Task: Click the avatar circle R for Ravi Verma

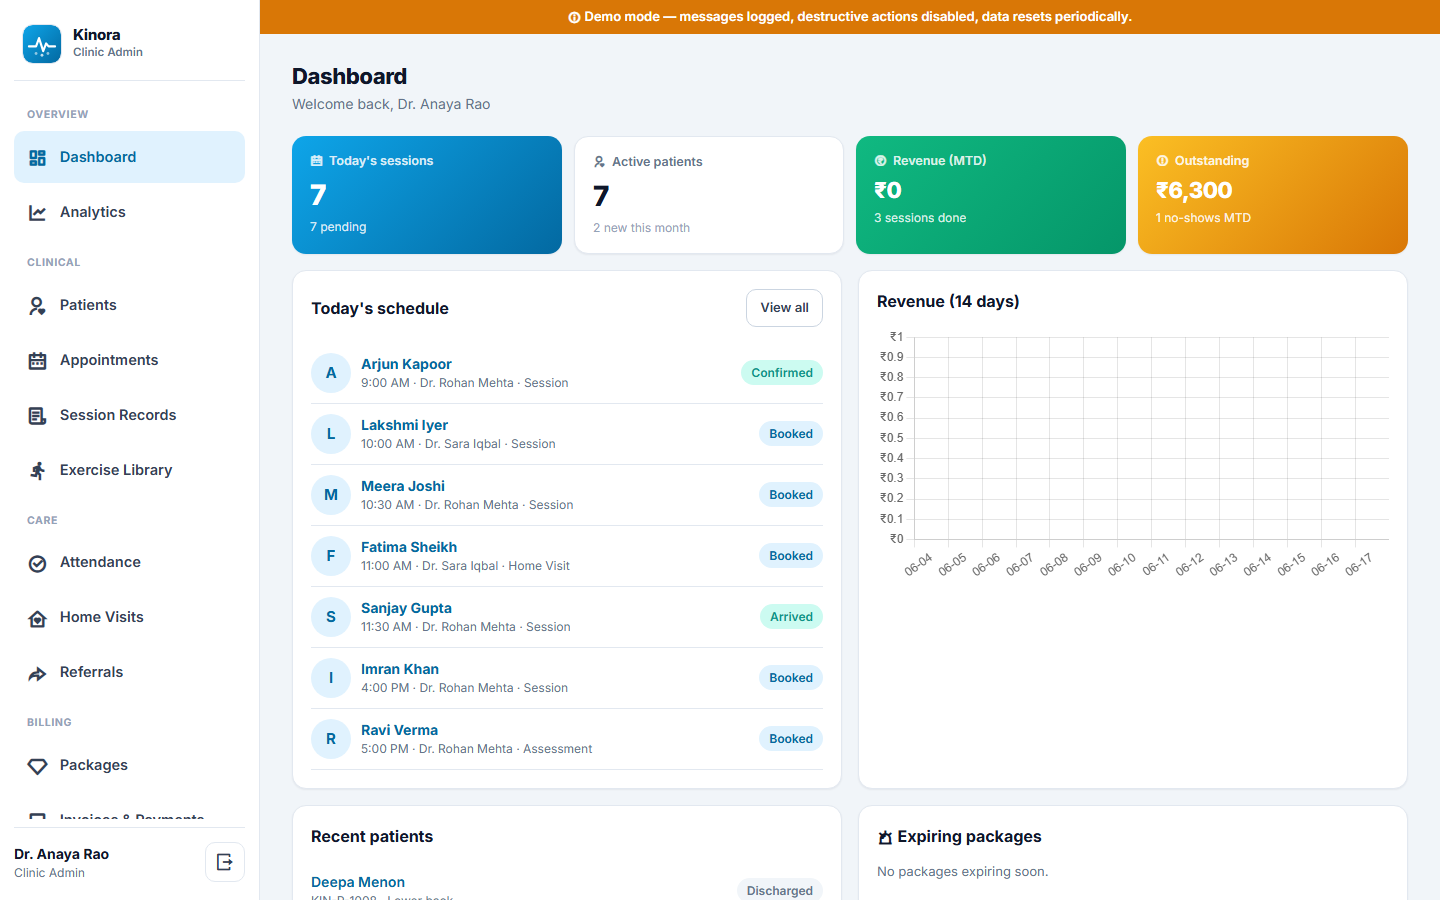Action: (331, 739)
